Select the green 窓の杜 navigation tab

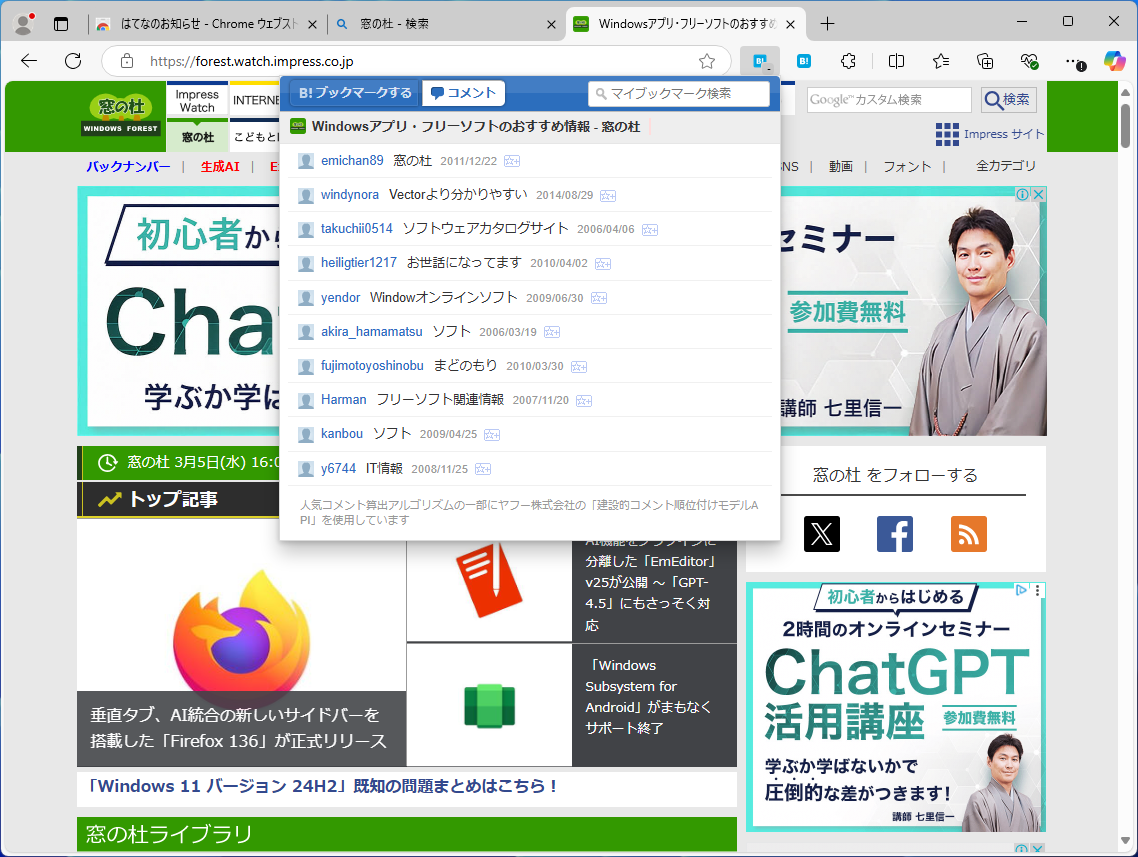coord(197,135)
